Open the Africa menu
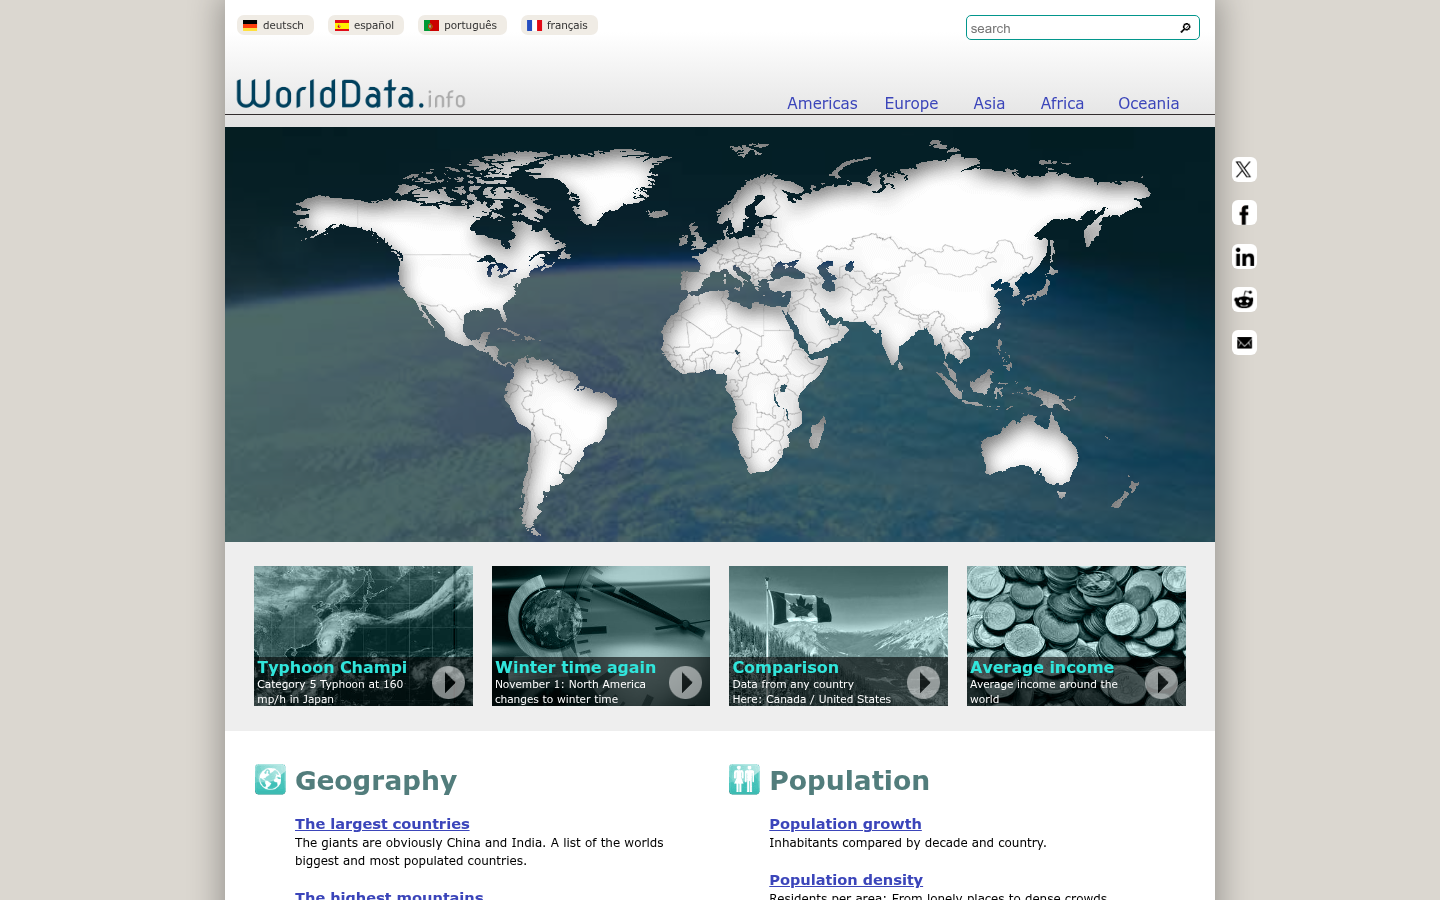 1062,103
